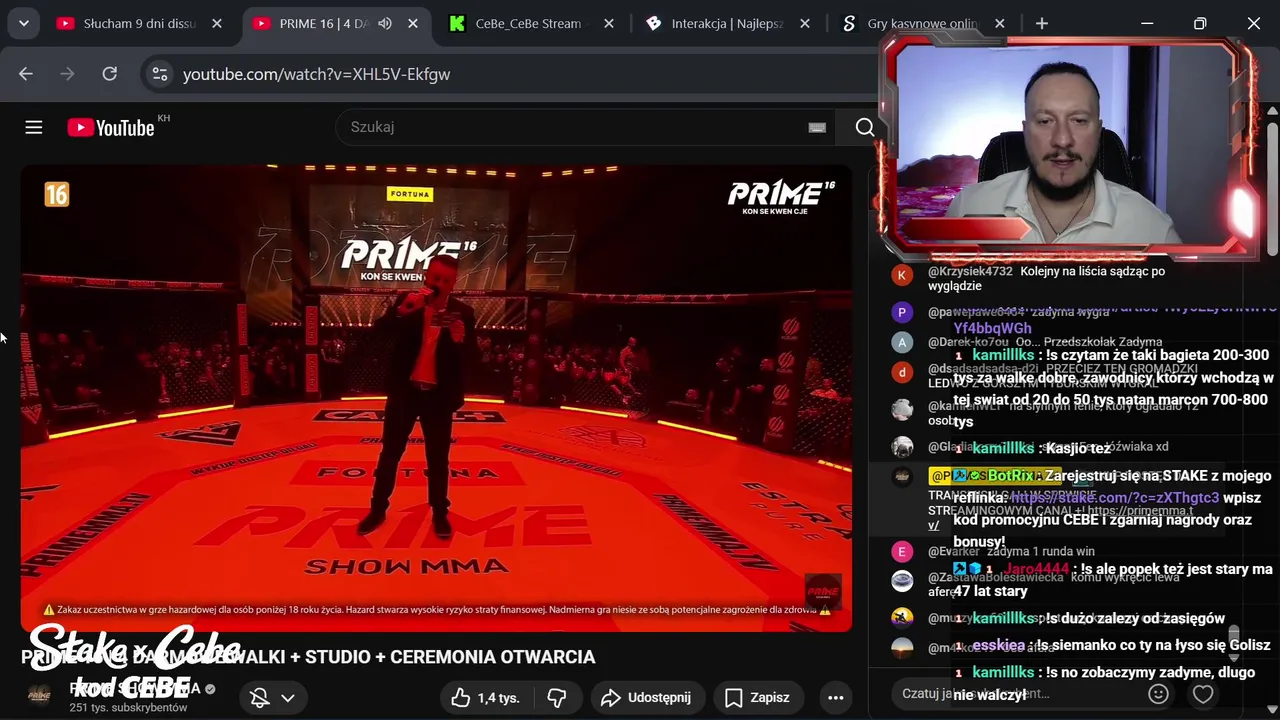Viewport: 1280px width, 720px height.
Task: Click the PRIME 16 video player
Action: point(436,397)
